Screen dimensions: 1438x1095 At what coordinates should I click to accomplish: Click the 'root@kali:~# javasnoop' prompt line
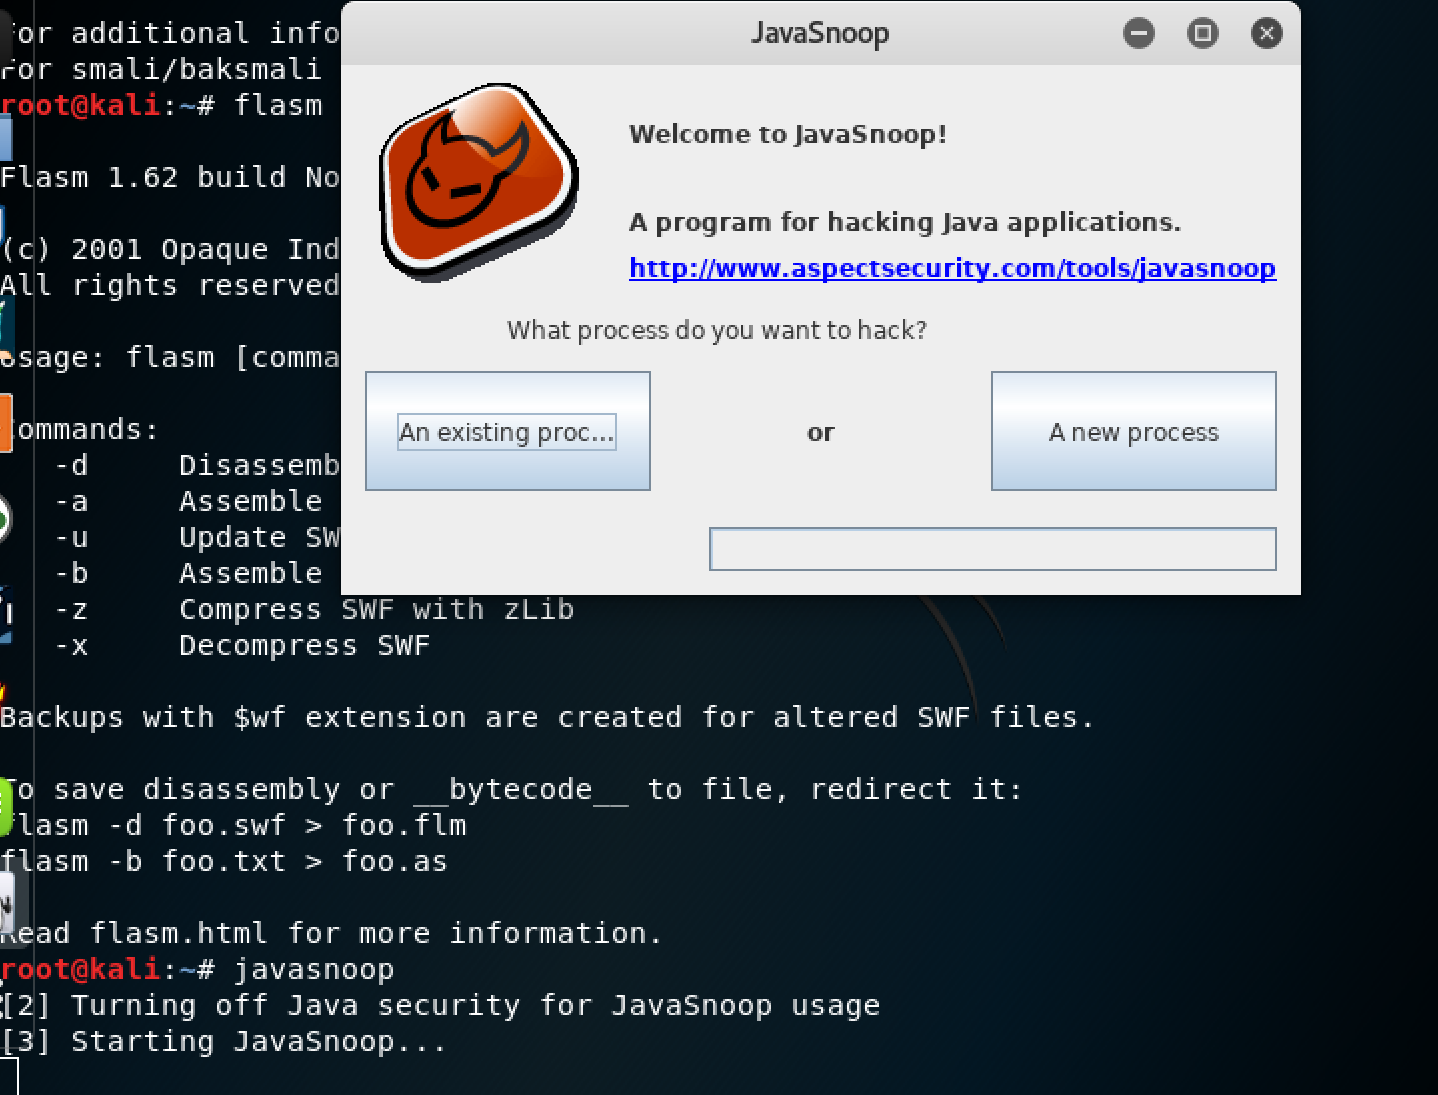click(198, 969)
